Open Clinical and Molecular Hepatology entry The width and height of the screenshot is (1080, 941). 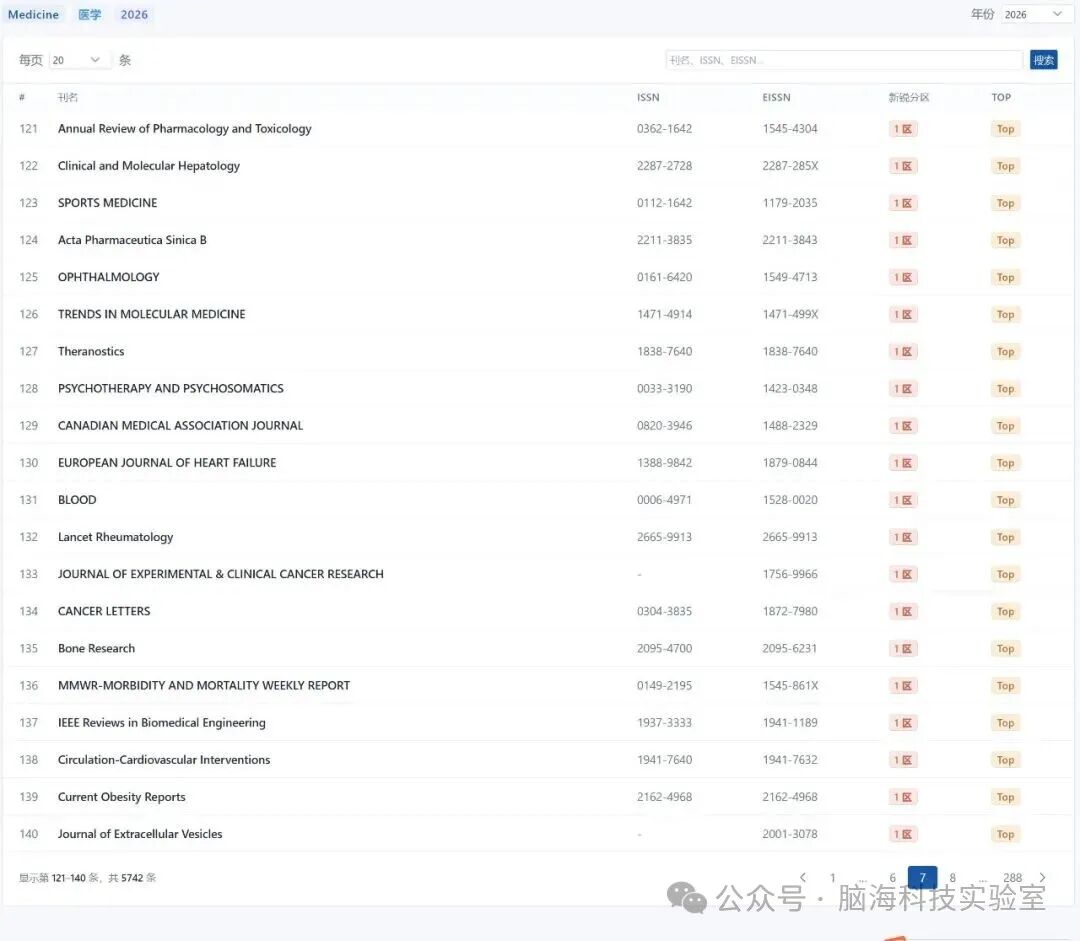149,166
